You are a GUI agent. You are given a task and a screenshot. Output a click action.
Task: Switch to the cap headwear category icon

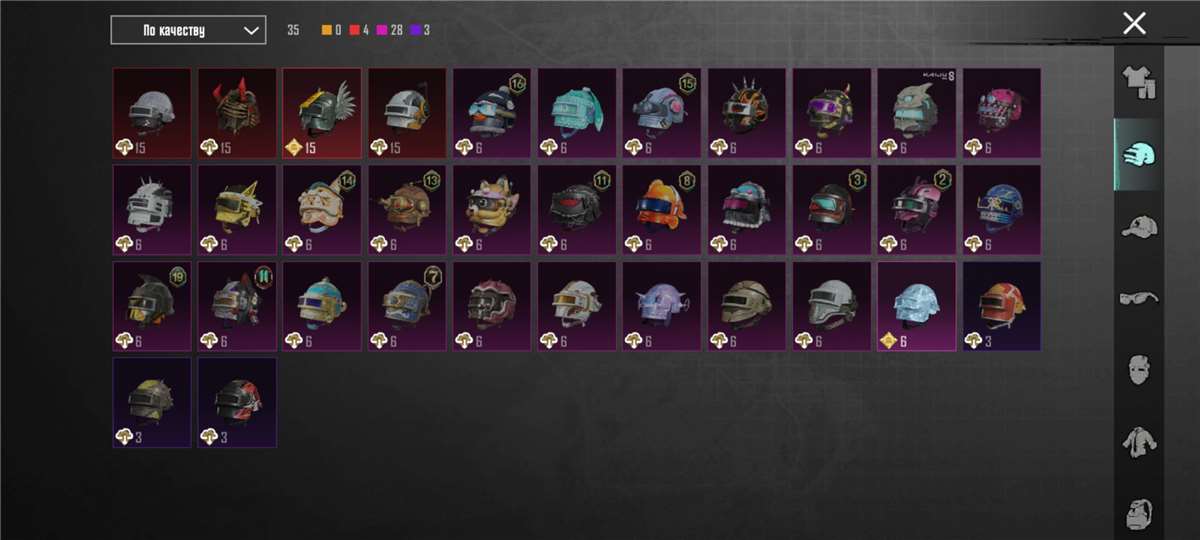(x=1138, y=226)
